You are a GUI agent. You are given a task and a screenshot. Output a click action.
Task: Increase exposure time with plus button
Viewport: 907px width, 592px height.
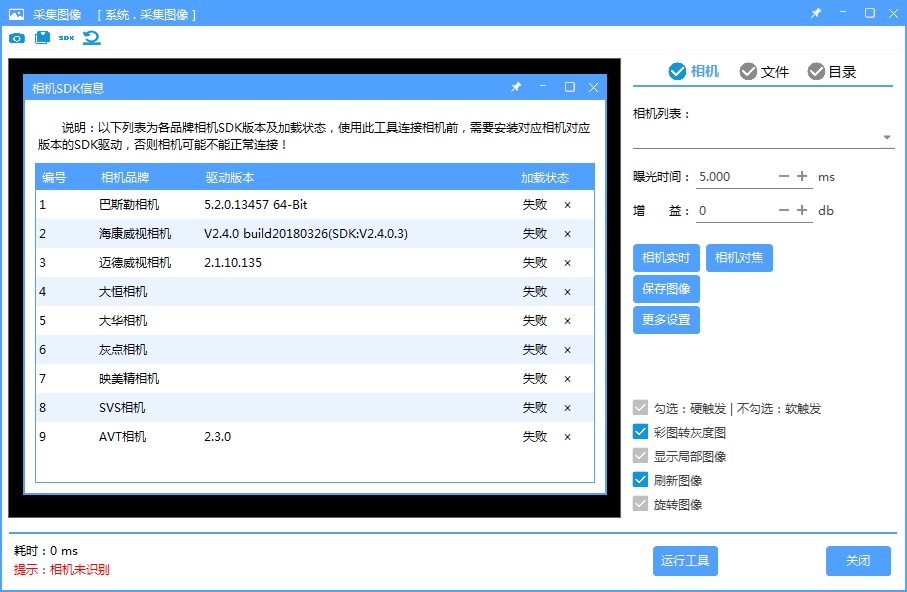tap(802, 176)
